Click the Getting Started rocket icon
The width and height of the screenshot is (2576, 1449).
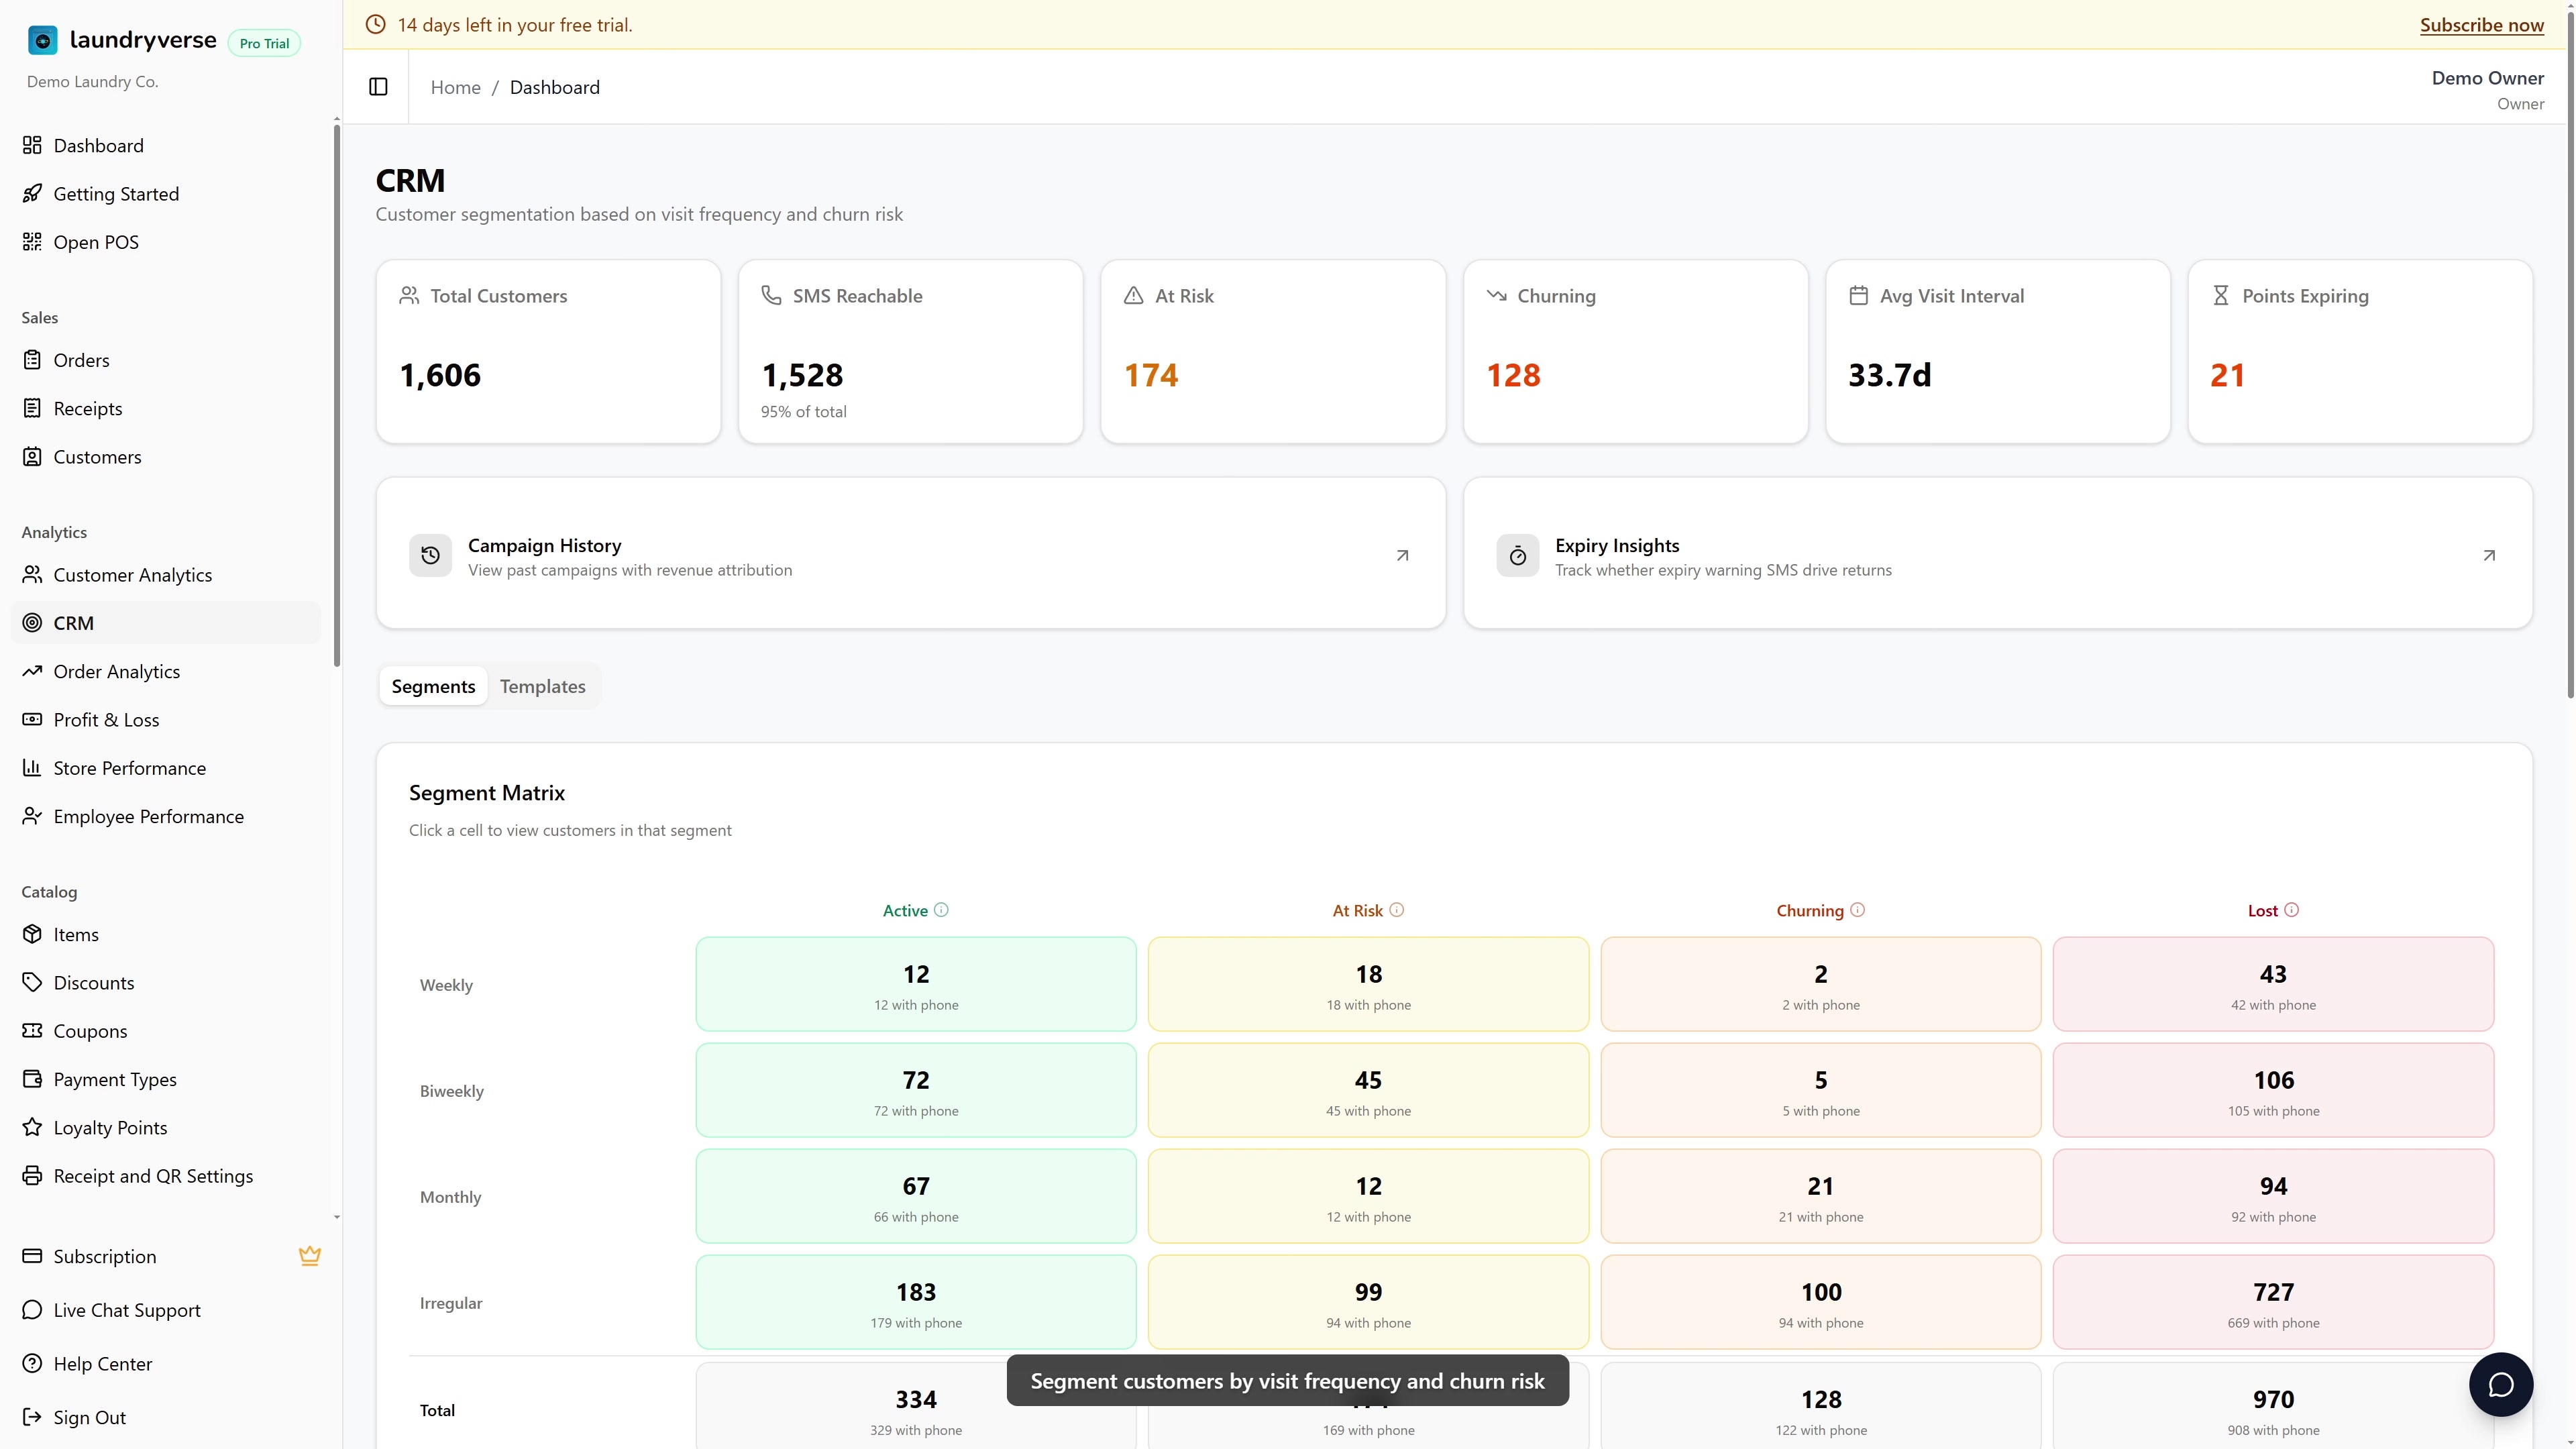[x=32, y=194]
